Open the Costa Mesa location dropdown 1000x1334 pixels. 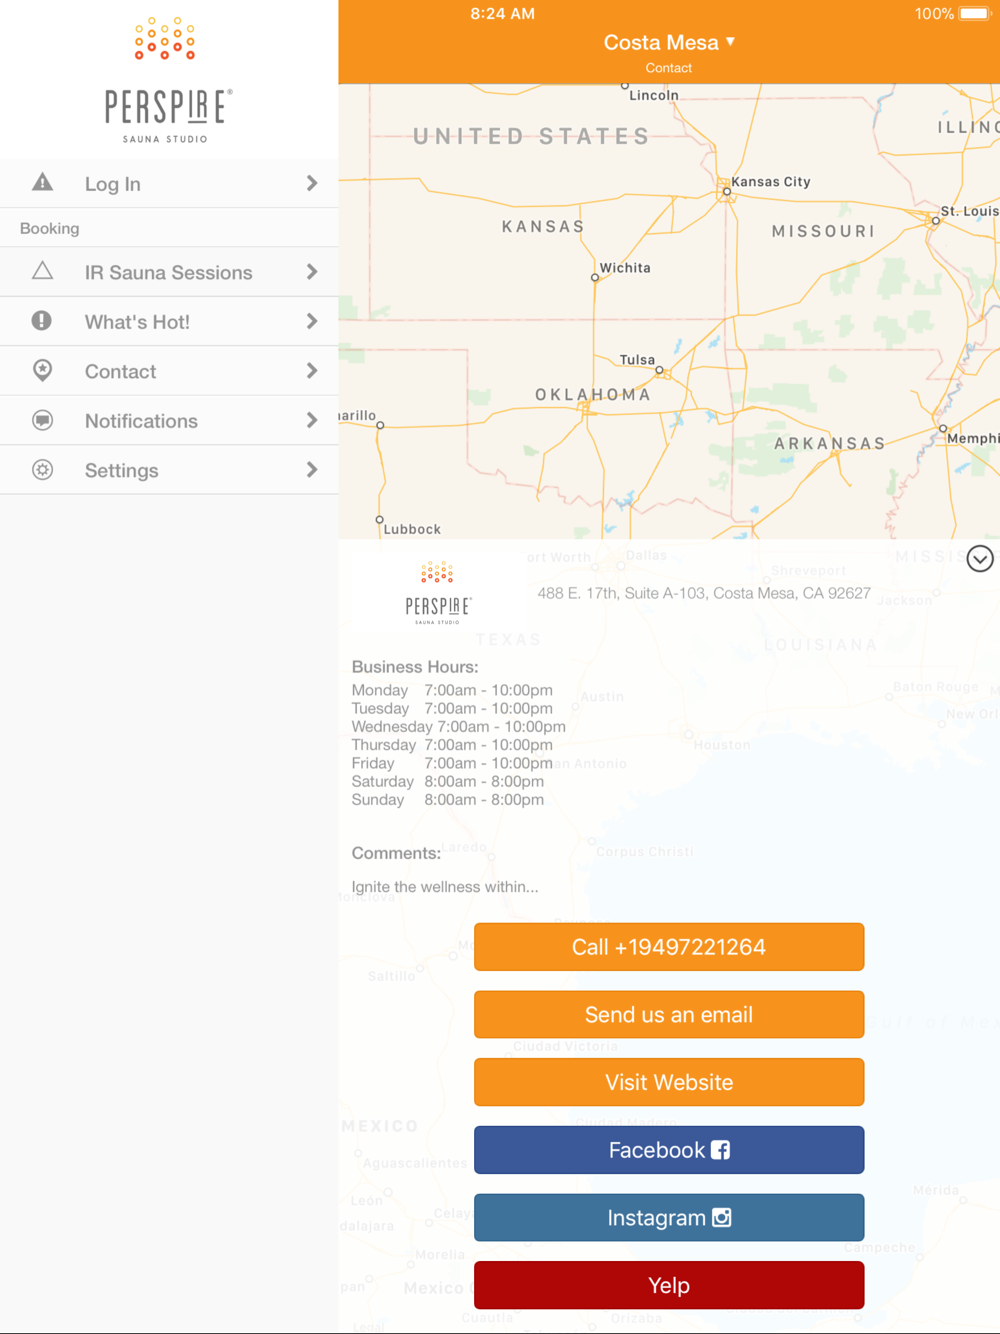coord(669,42)
